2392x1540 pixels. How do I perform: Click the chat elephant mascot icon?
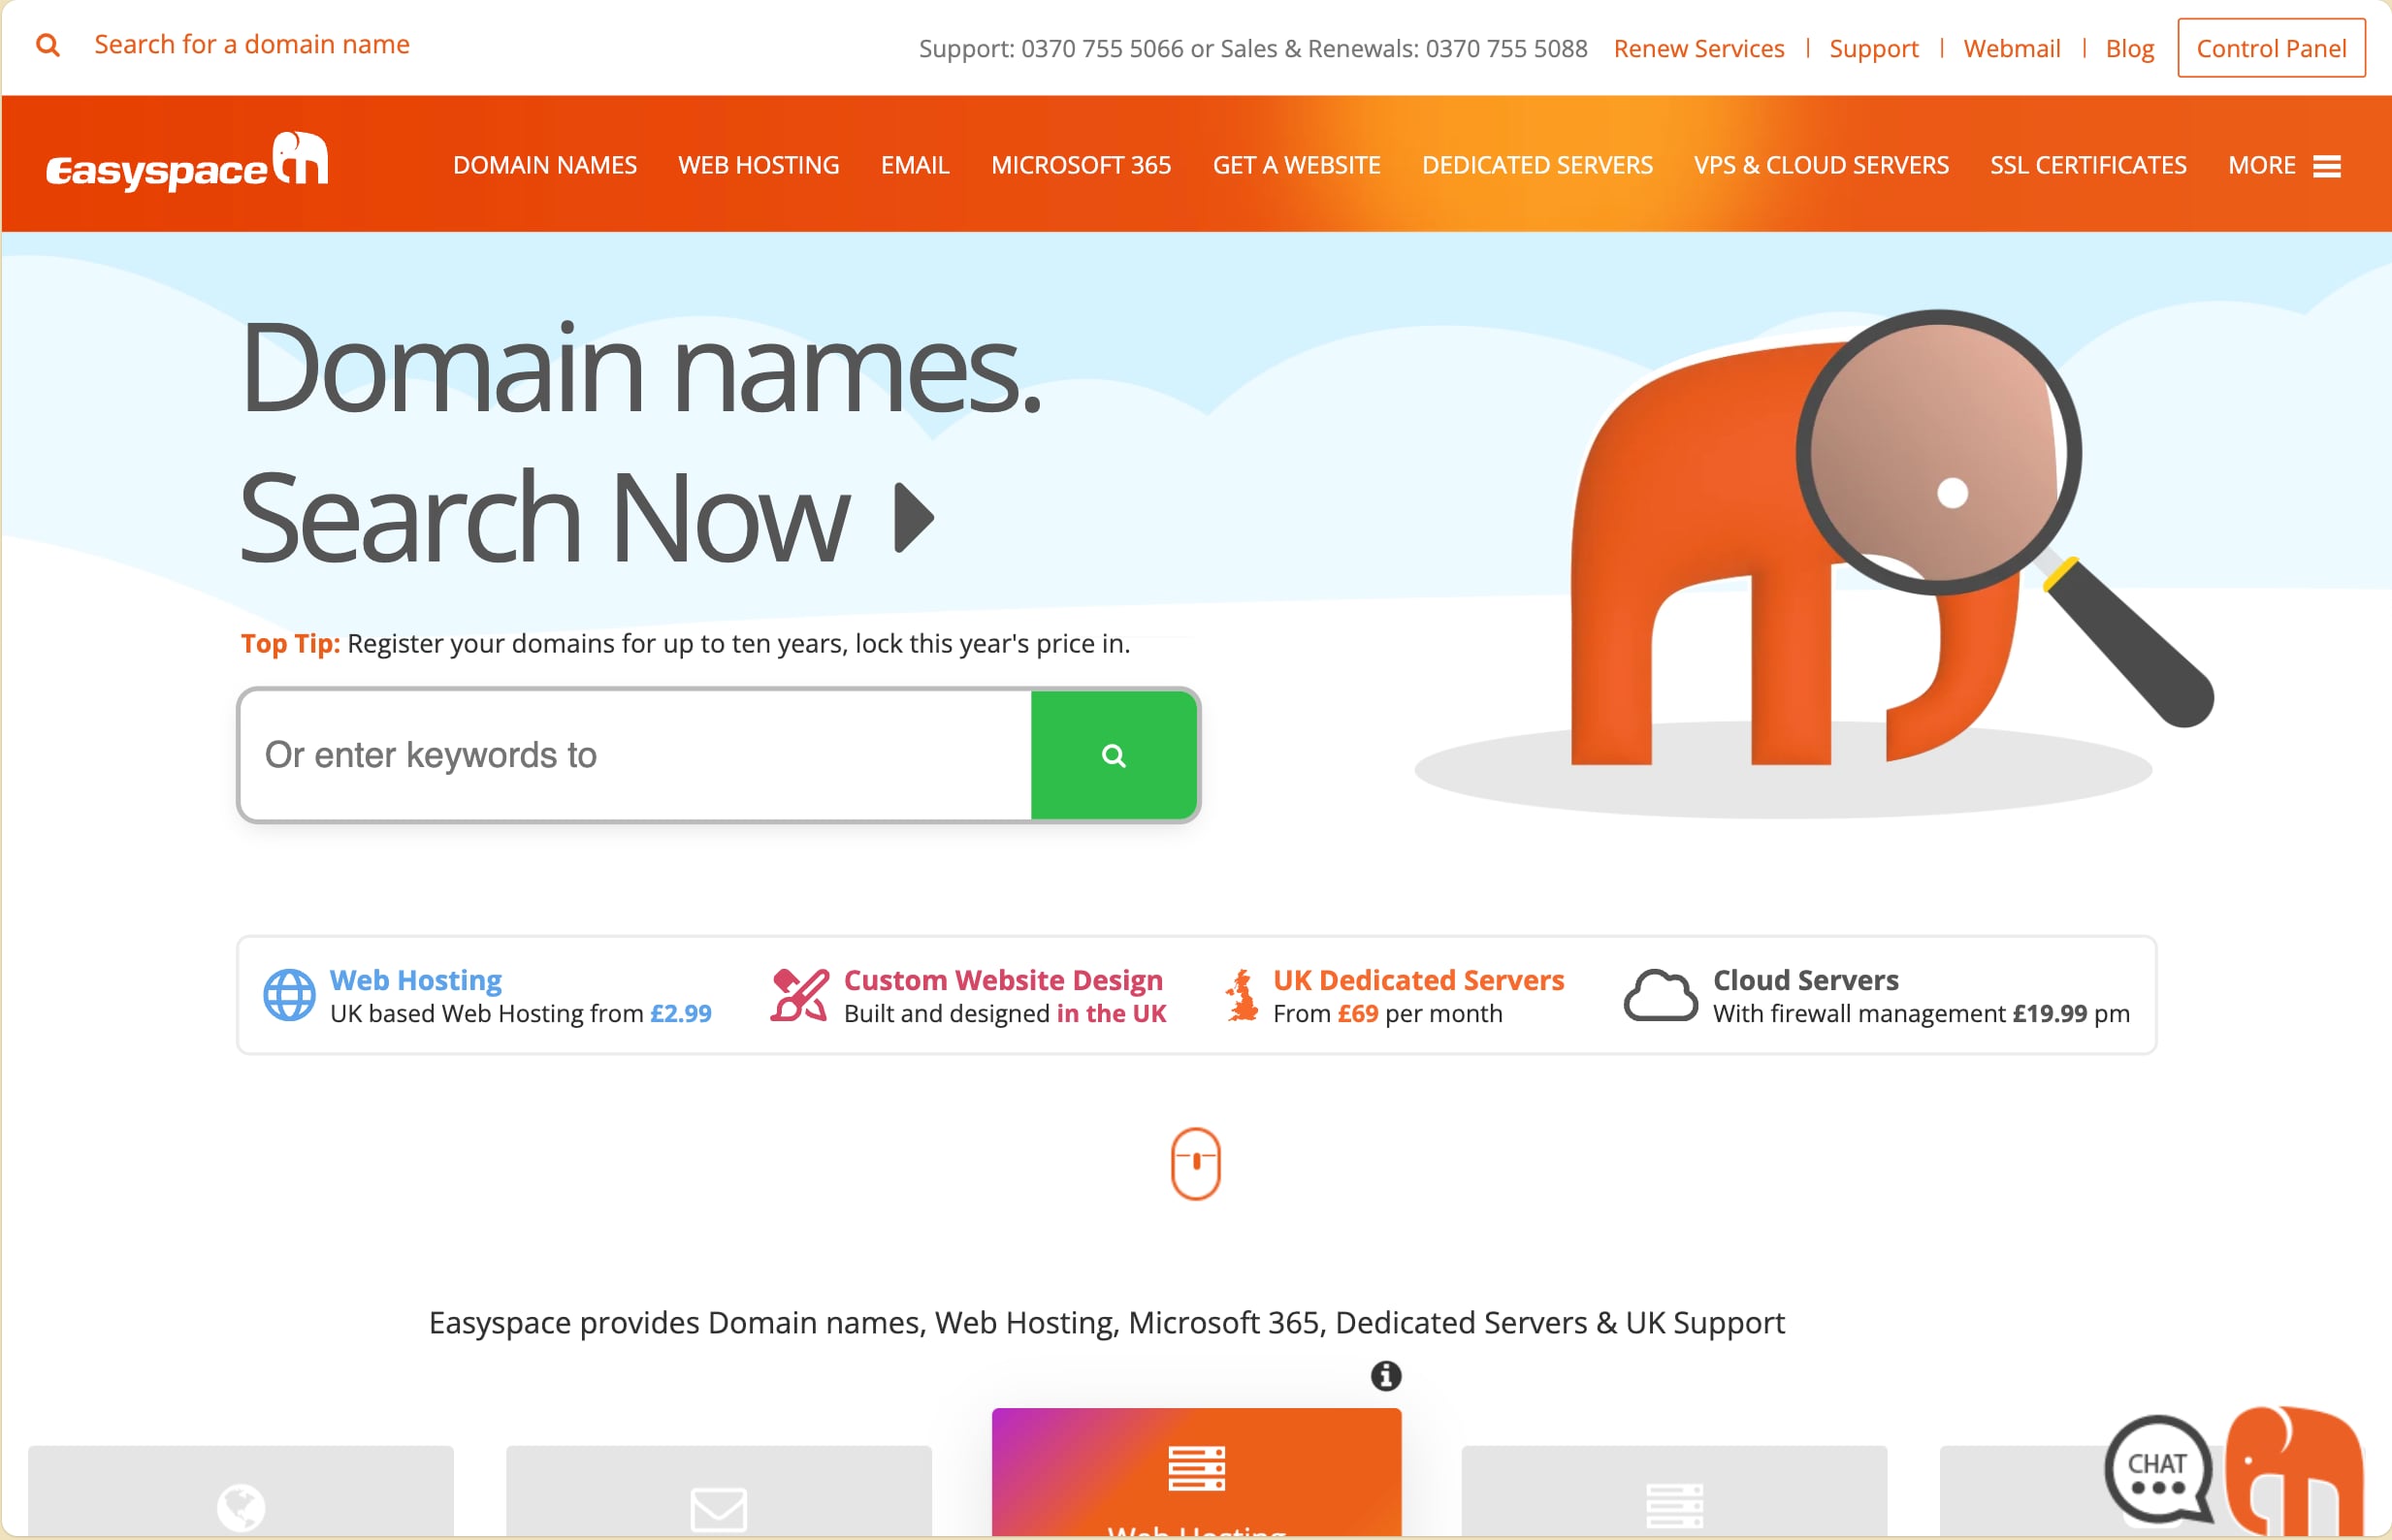[x=2293, y=1471]
